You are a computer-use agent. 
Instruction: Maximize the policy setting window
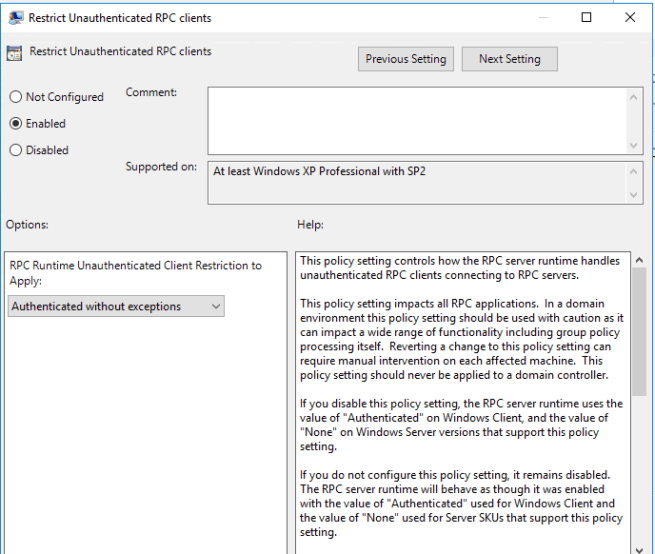[x=586, y=17]
